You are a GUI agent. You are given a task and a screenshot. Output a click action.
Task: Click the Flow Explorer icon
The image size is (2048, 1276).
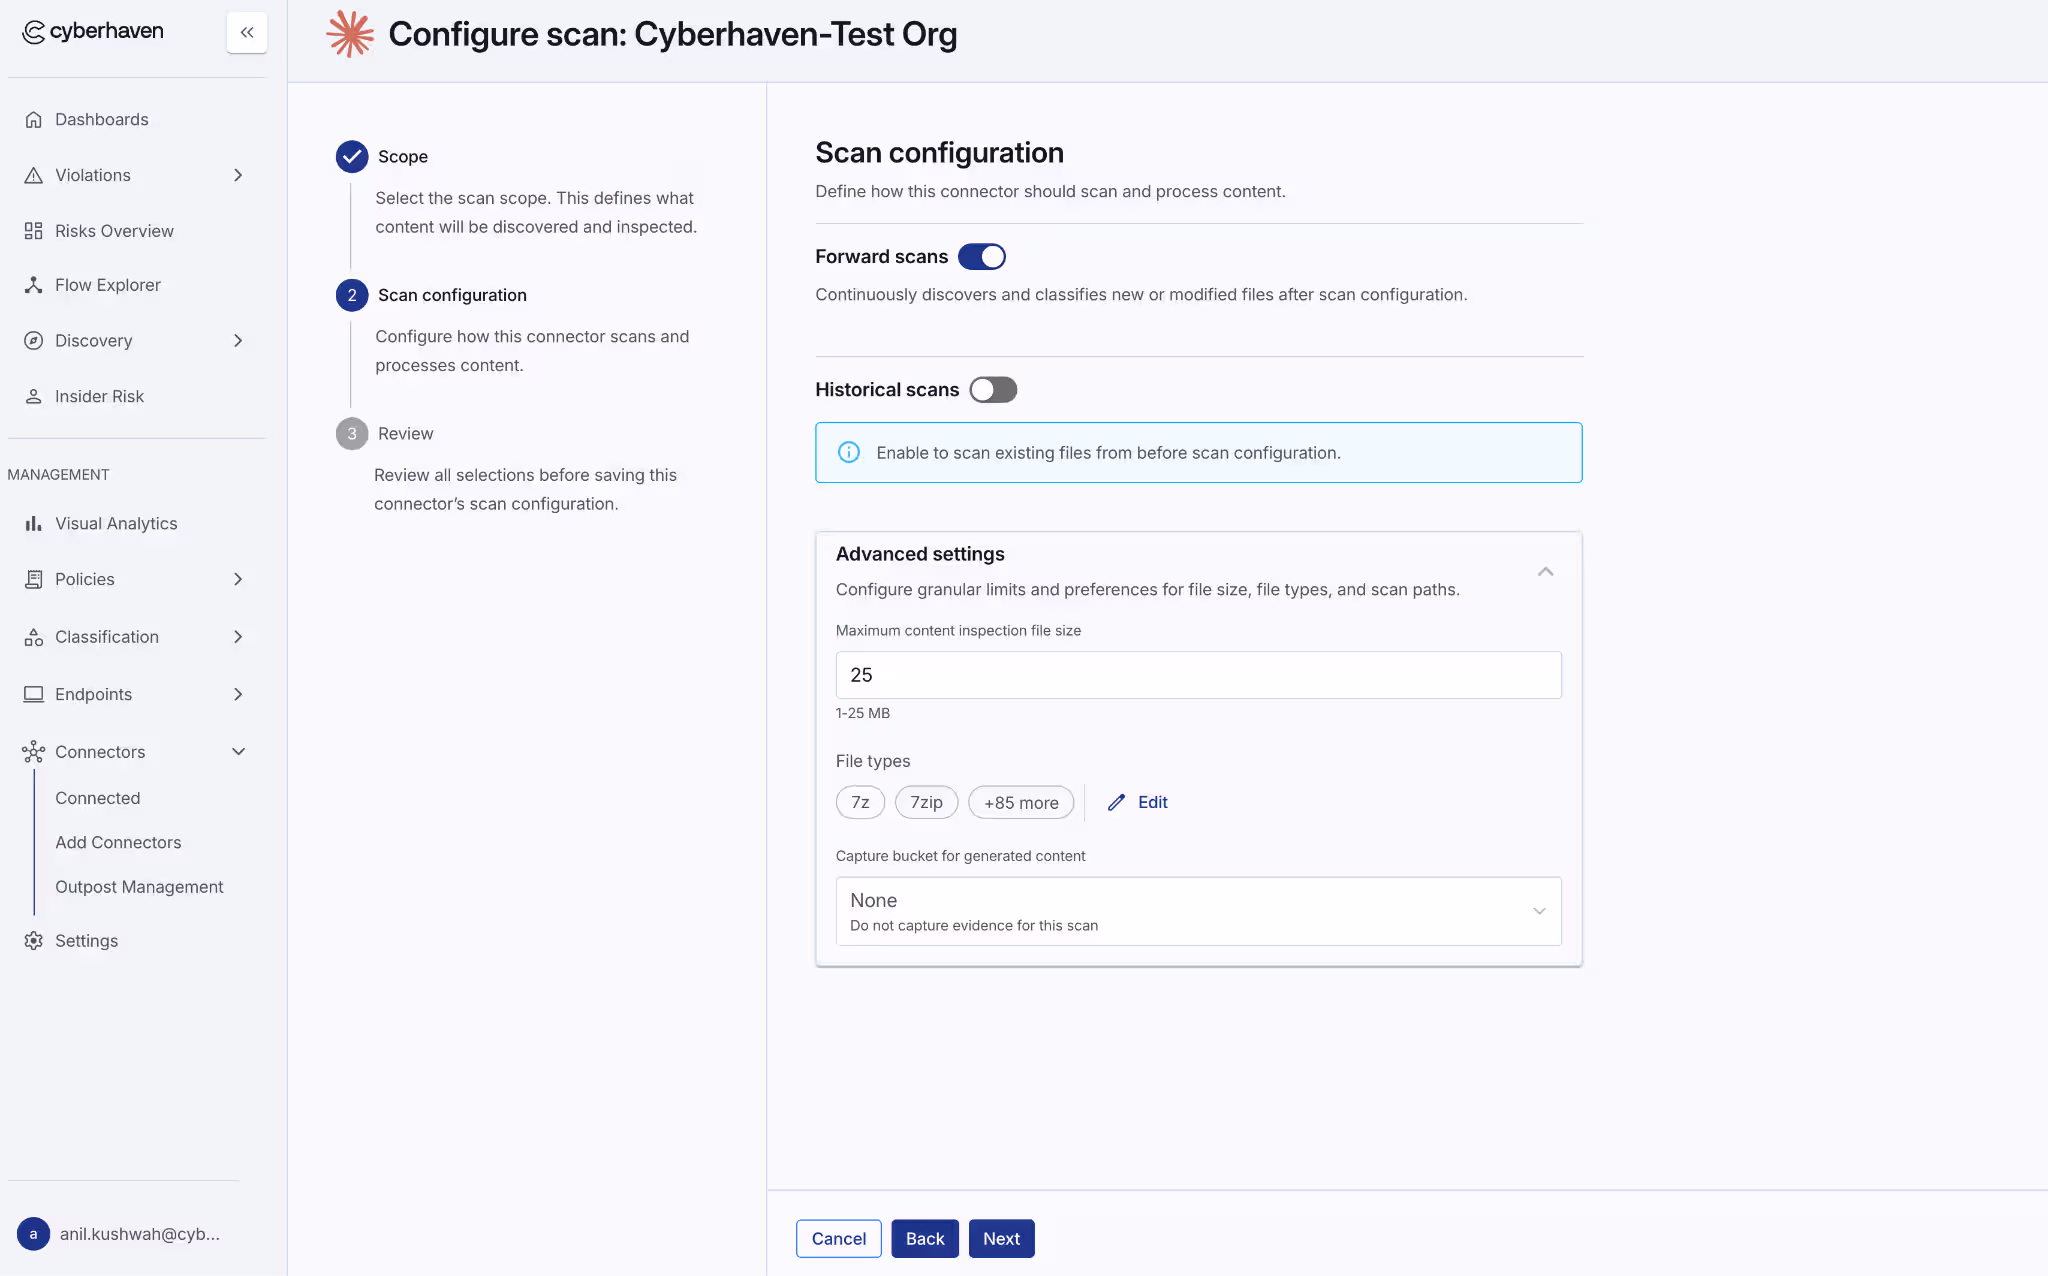click(33, 285)
